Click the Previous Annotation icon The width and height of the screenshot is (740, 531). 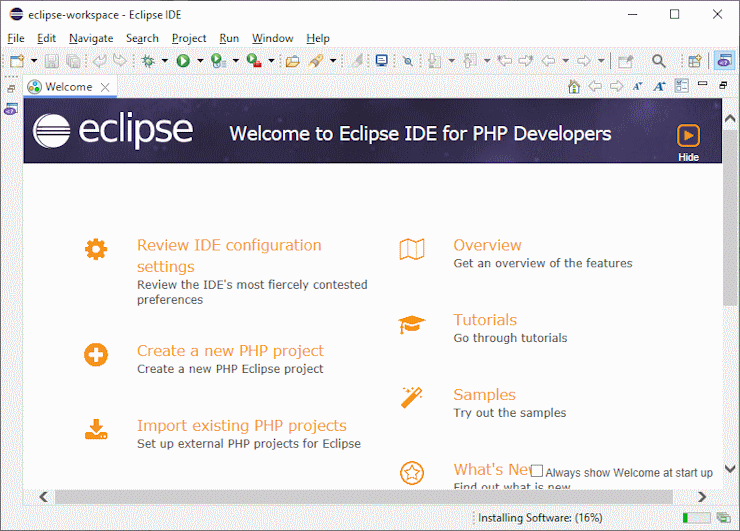tap(470, 61)
